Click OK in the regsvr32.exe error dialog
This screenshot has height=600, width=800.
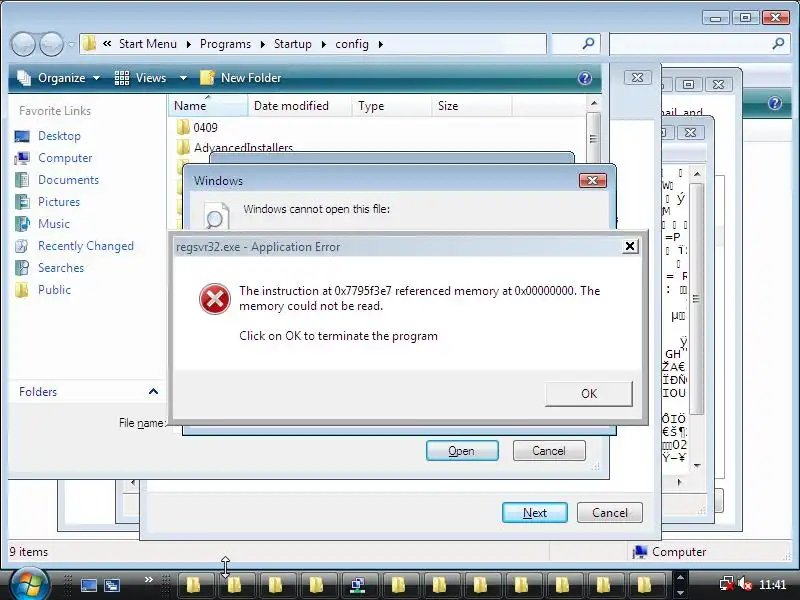coord(589,393)
